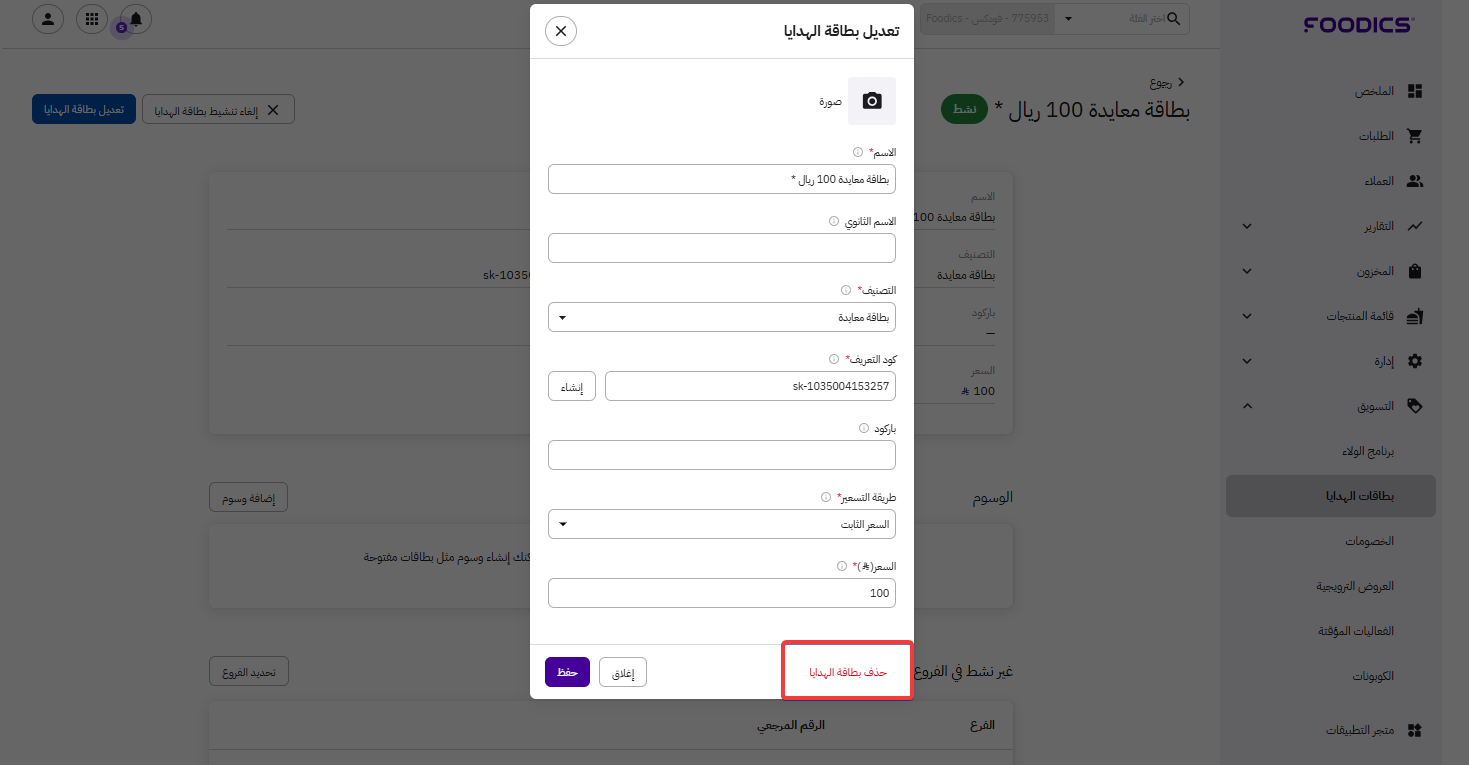This screenshot has height=765, width=1469.
Task: Click the الاسم الثانوي input field
Action: (x=721, y=248)
